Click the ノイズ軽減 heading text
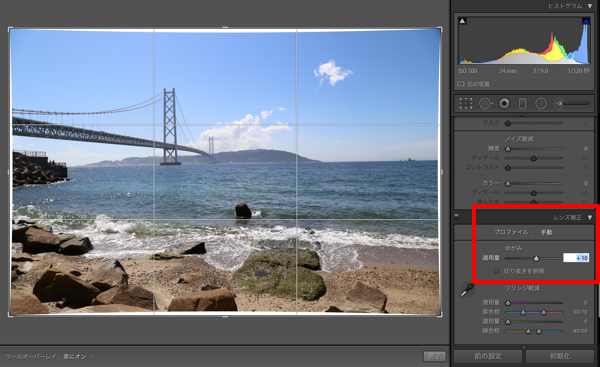Image resolution: width=600 pixels, height=367 pixels. click(519, 139)
